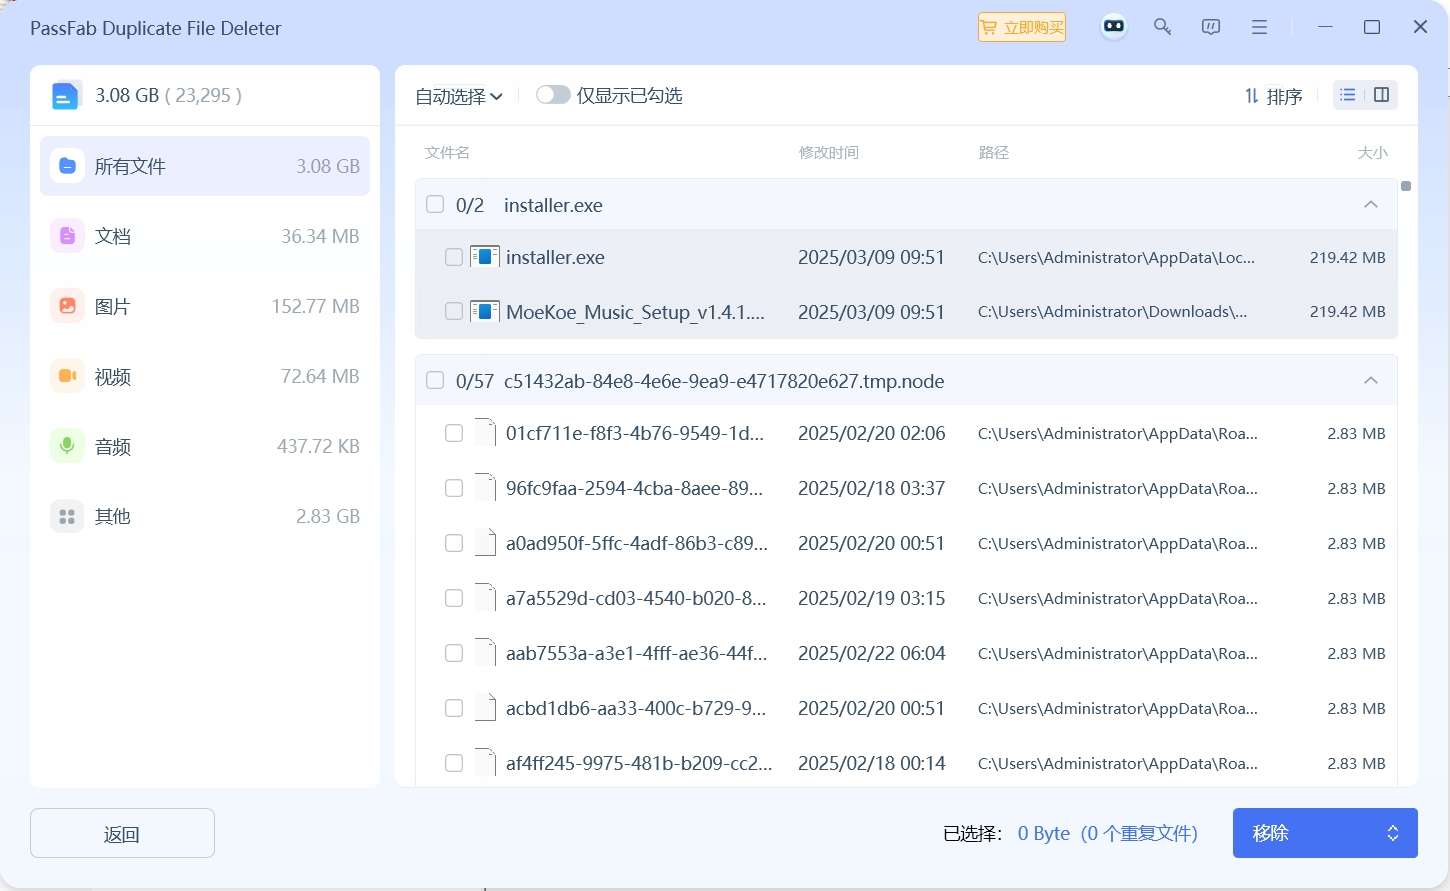Click the gray other-files grid icon
The image size is (1450, 891).
click(x=67, y=516)
